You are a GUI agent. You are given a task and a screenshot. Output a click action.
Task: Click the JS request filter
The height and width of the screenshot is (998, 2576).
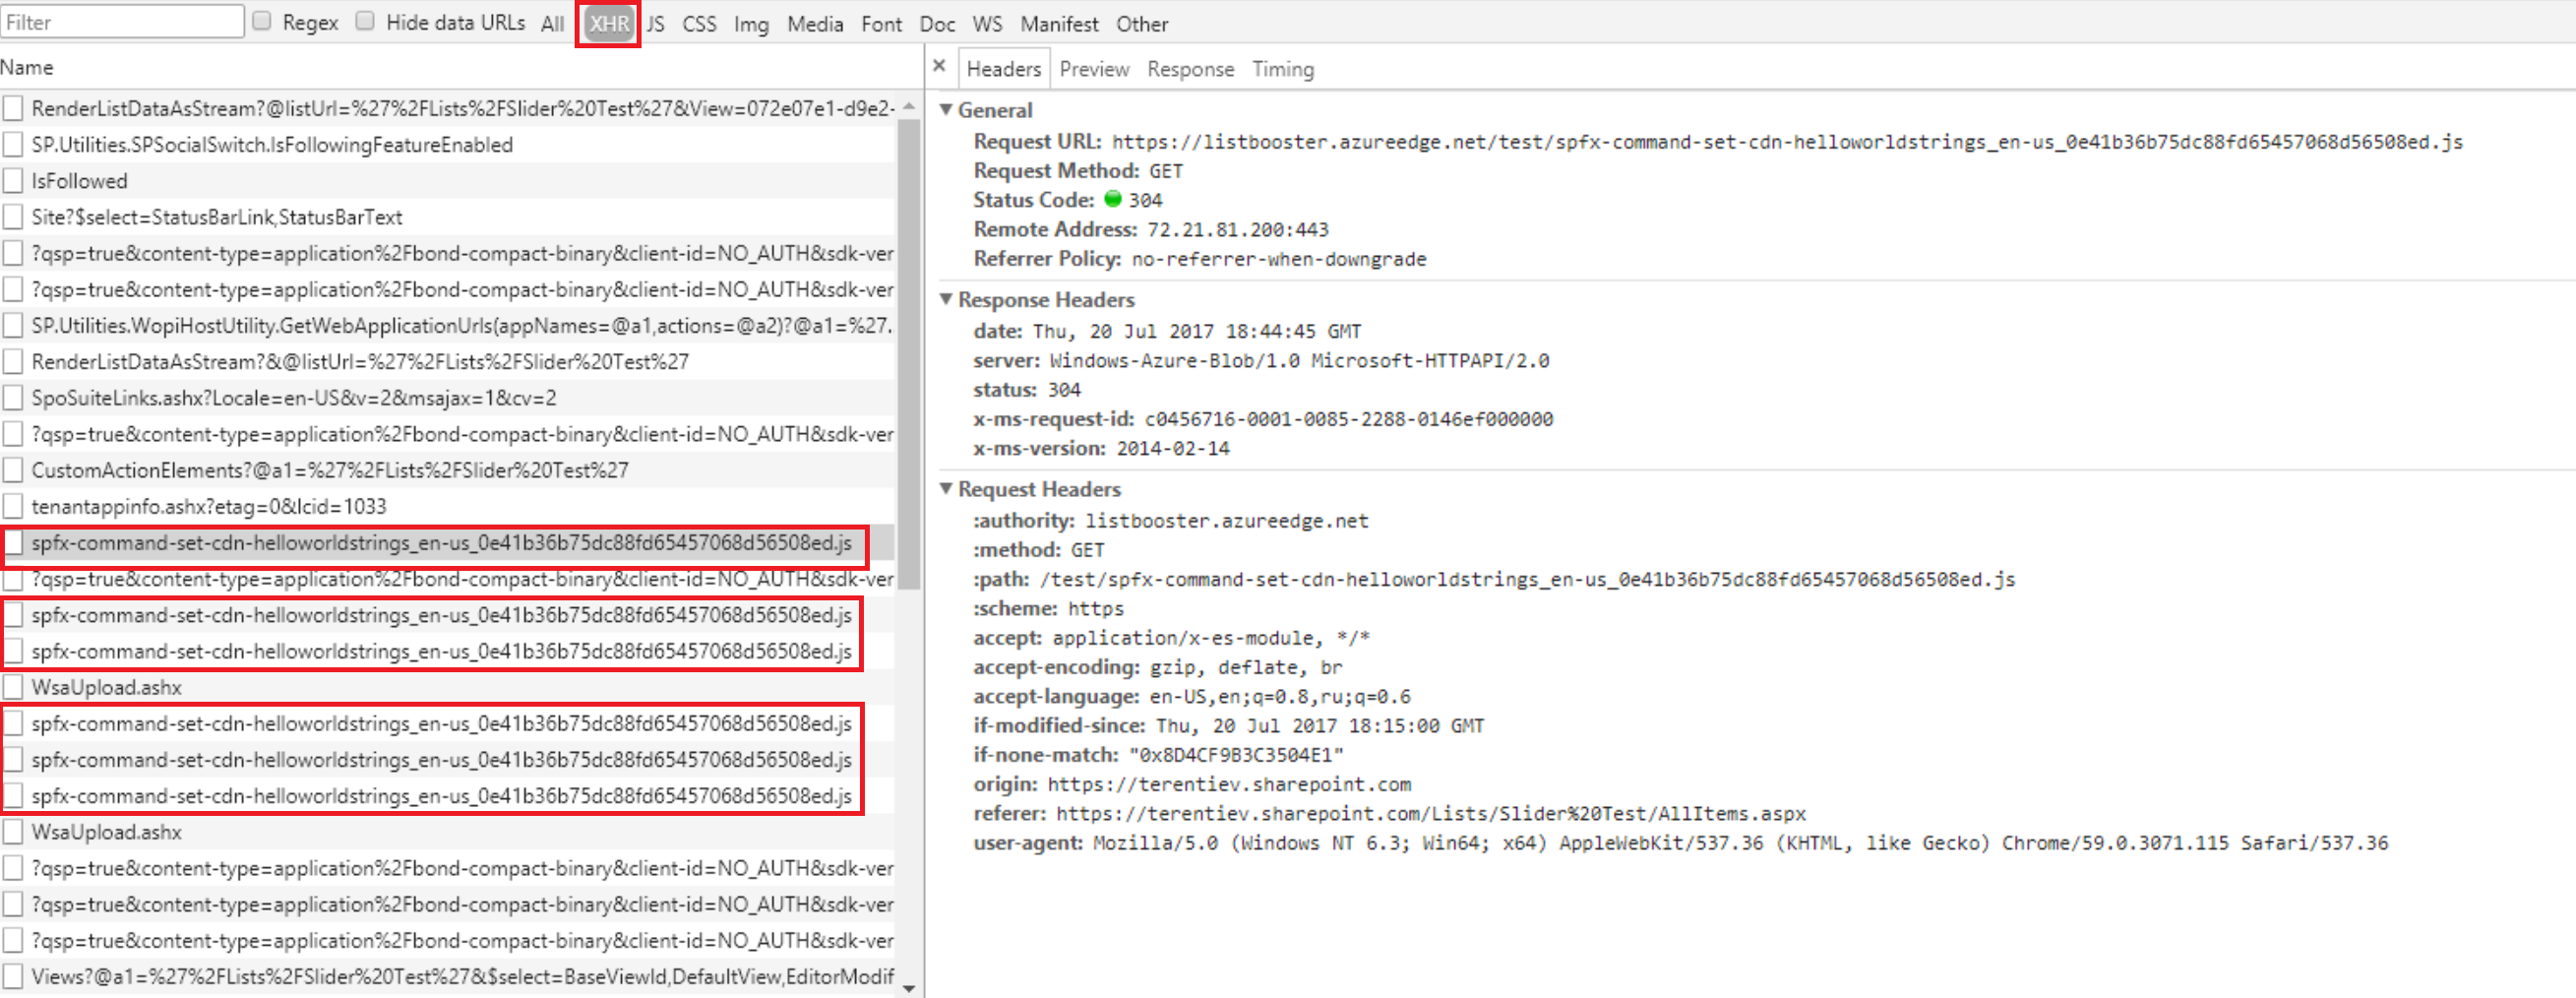(x=656, y=23)
